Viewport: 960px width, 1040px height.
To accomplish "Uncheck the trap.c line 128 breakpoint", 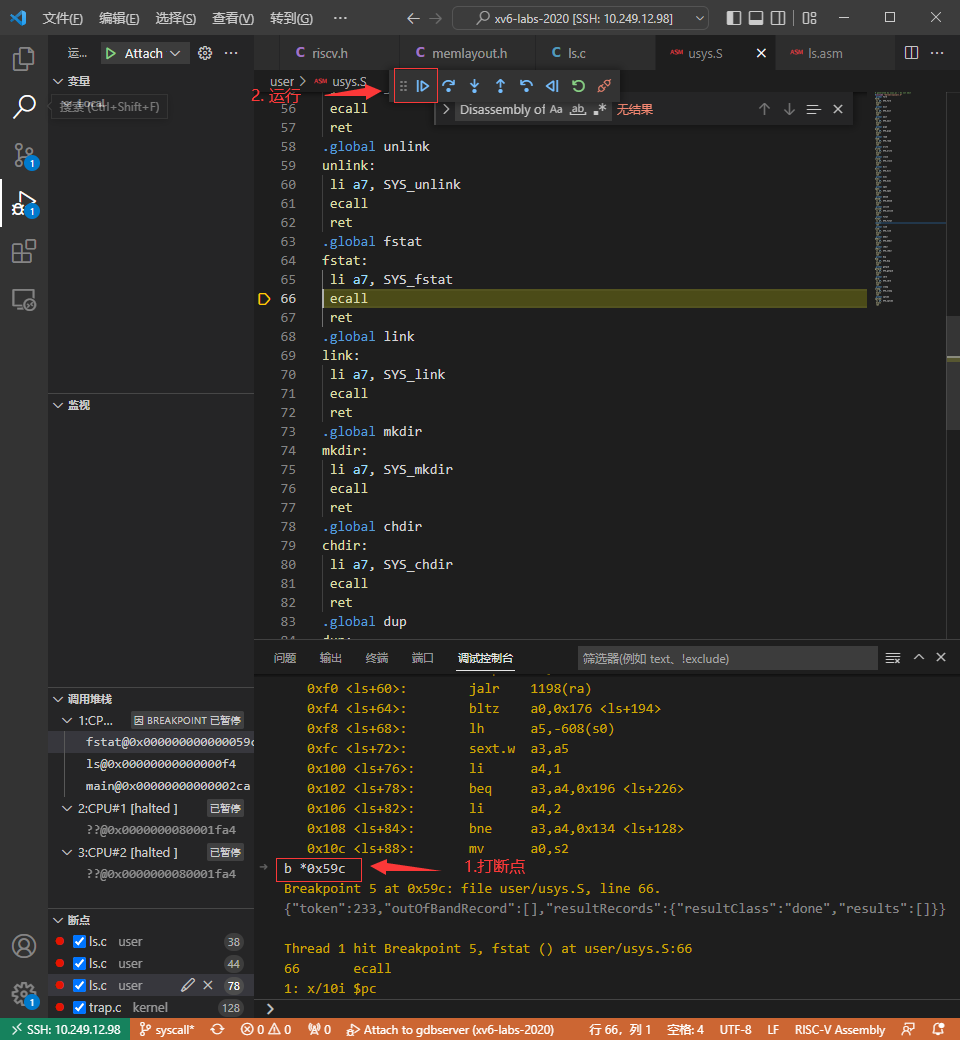I will (x=79, y=1007).
